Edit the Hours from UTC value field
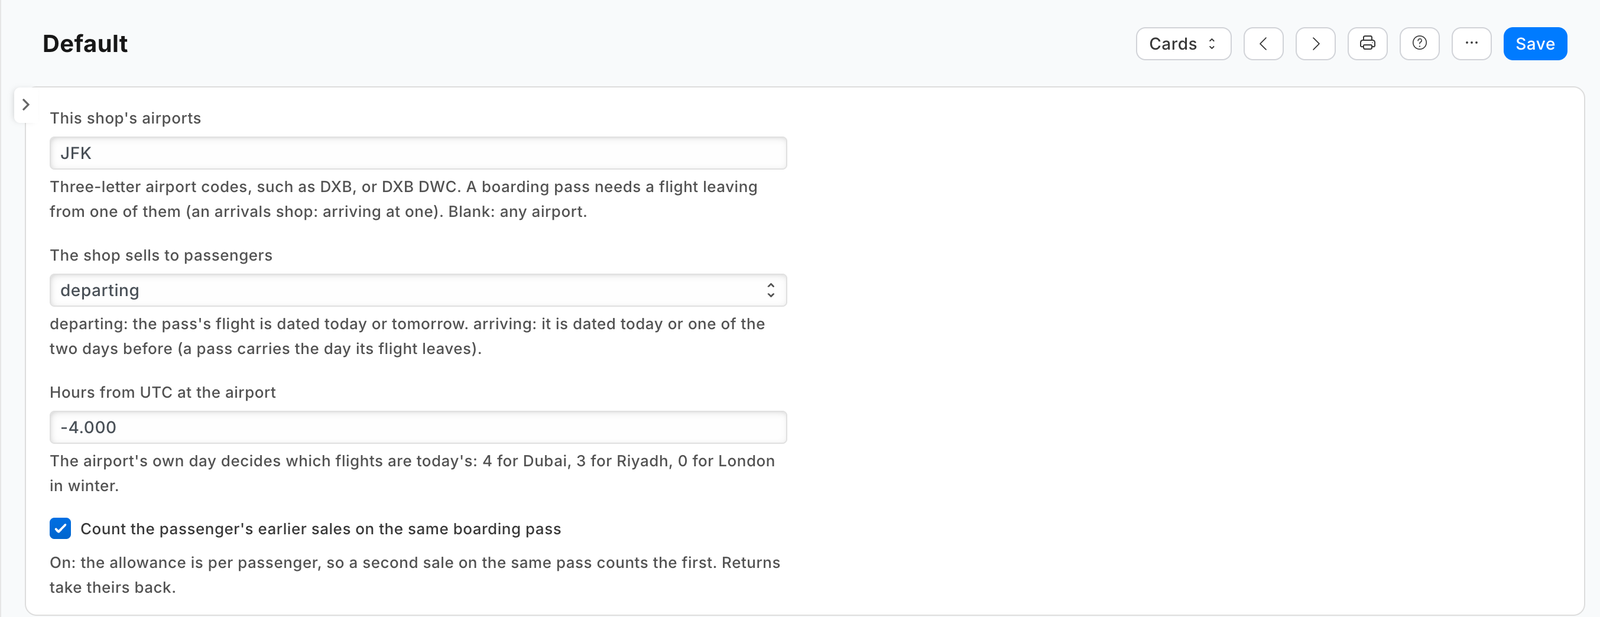 pyautogui.click(x=418, y=427)
